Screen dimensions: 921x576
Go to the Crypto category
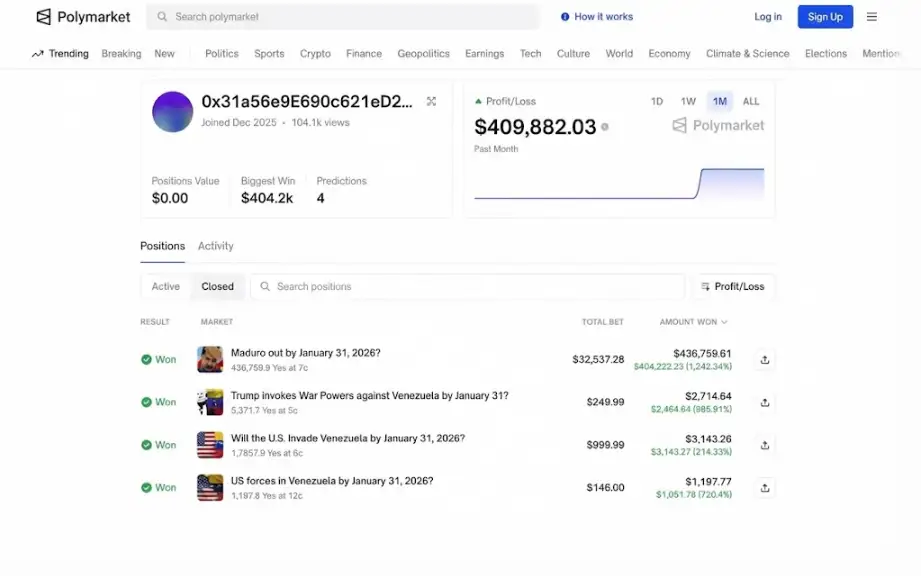[315, 54]
